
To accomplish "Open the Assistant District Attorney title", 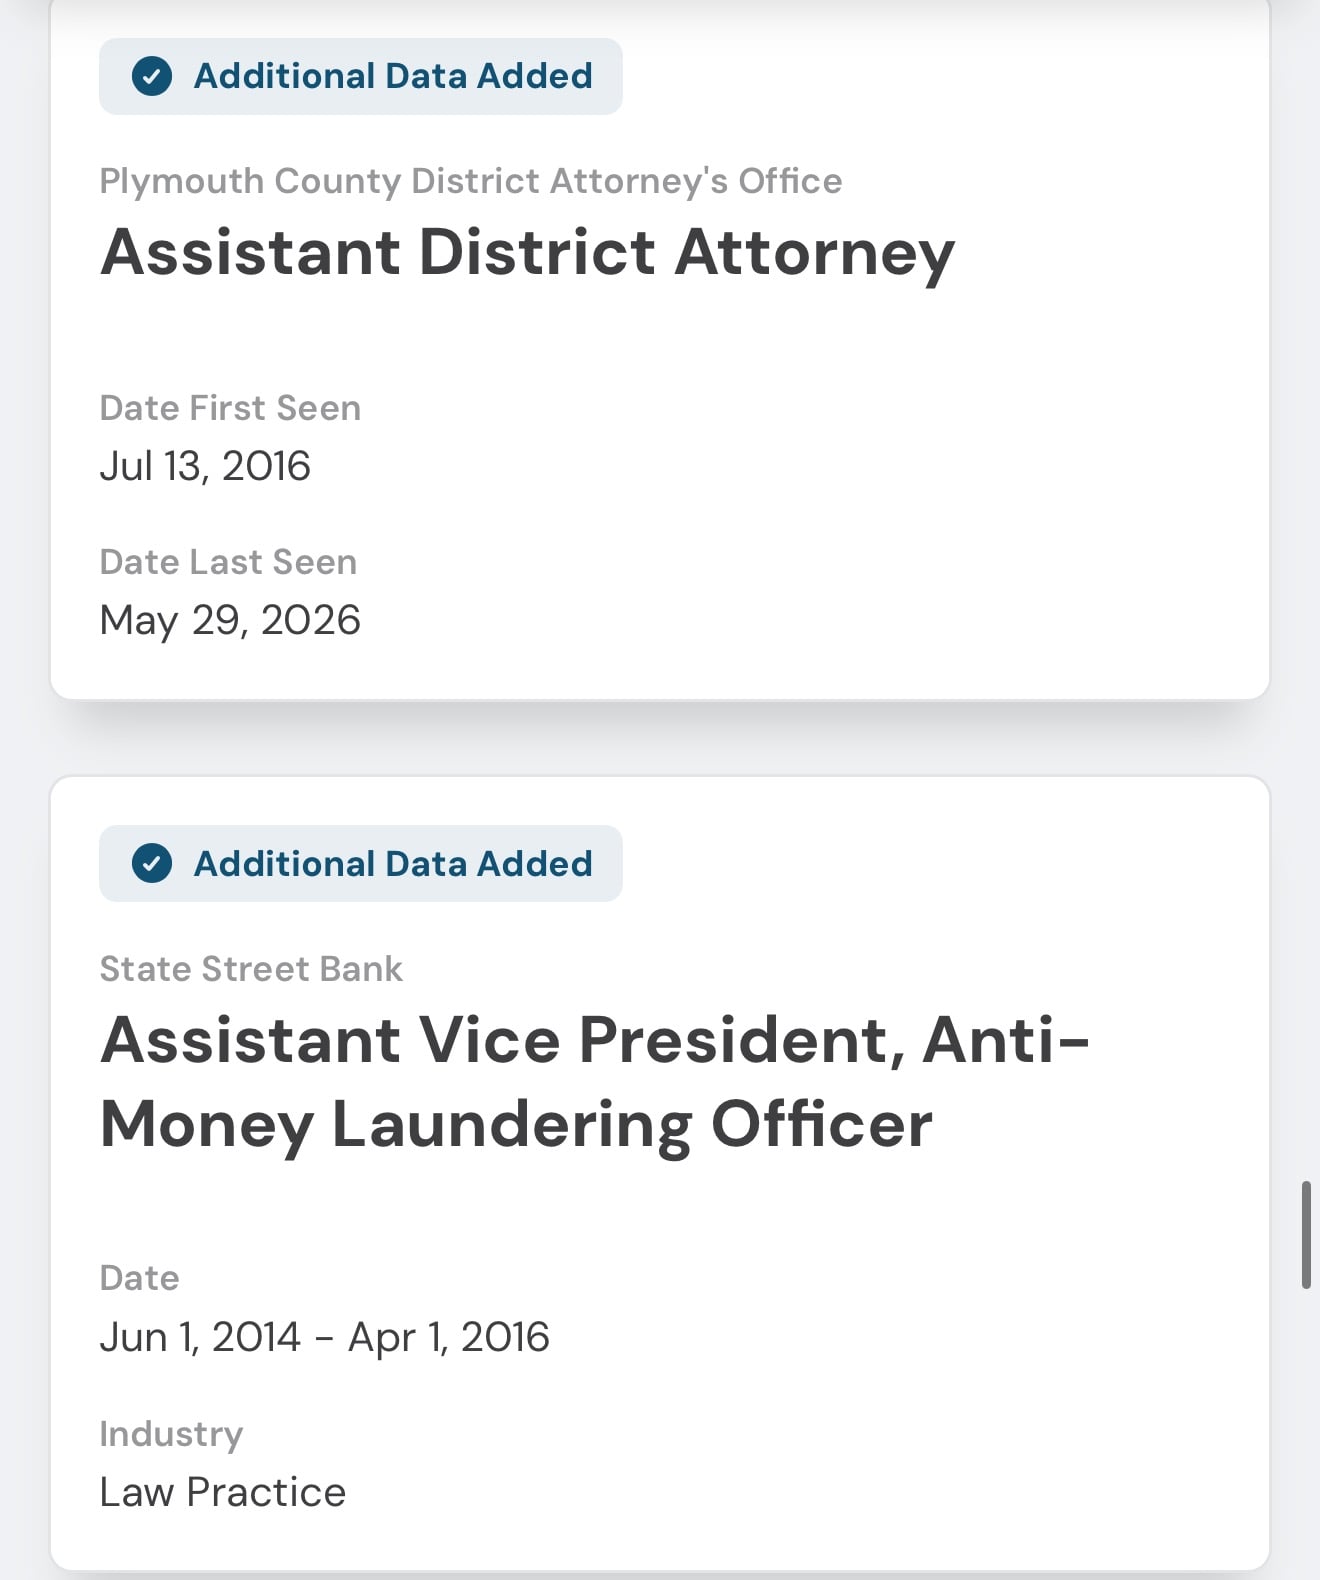I will pyautogui.click(x=528, y=252).
